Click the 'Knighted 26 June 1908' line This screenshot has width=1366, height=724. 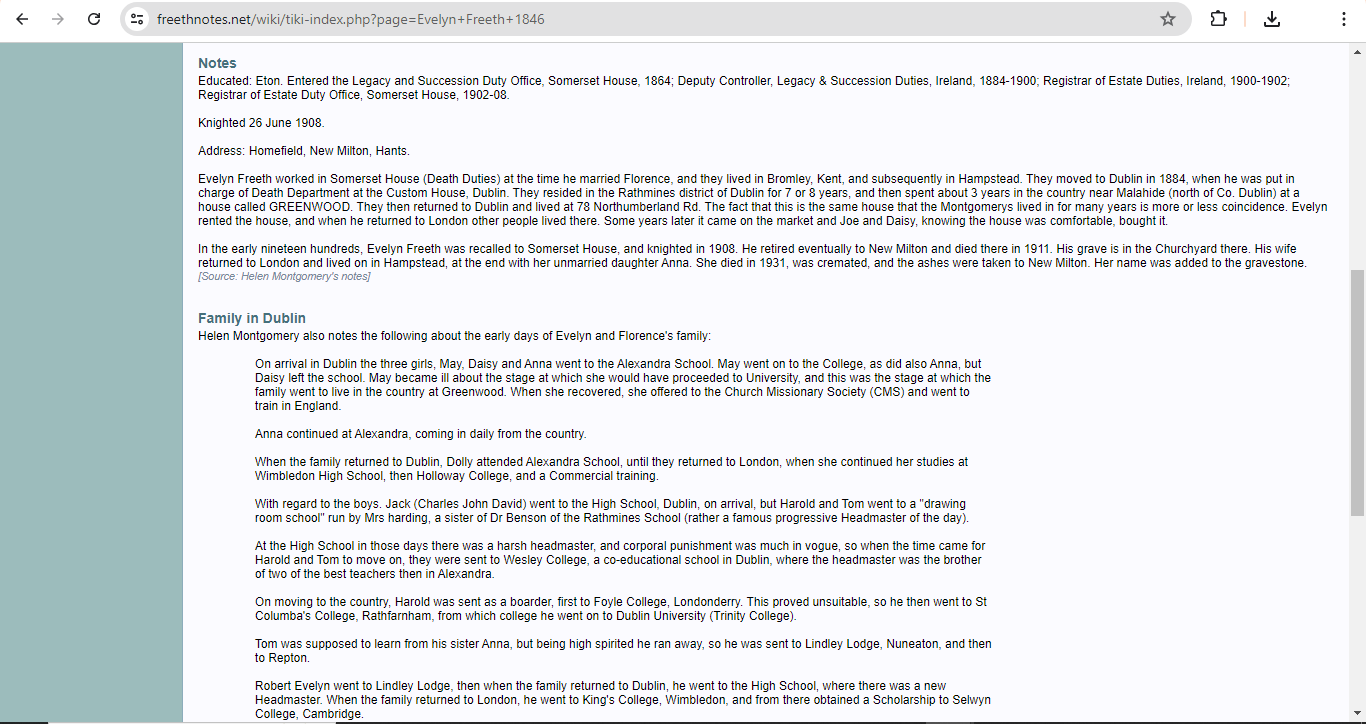click(261, 123)
